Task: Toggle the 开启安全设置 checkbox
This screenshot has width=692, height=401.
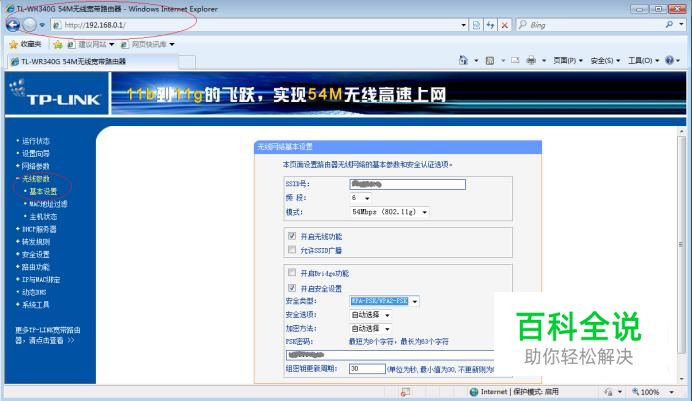Action: coord(292,288)
